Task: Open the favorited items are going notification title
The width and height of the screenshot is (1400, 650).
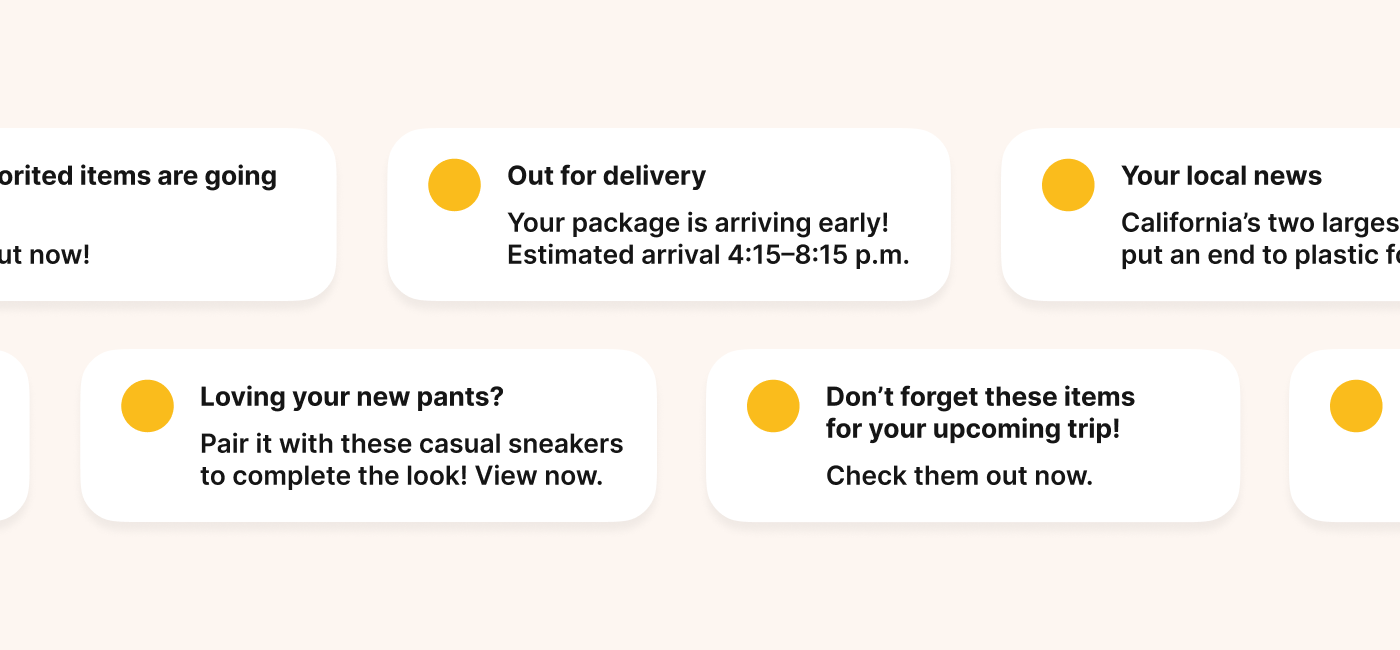Action: click(x=138, y=176)
